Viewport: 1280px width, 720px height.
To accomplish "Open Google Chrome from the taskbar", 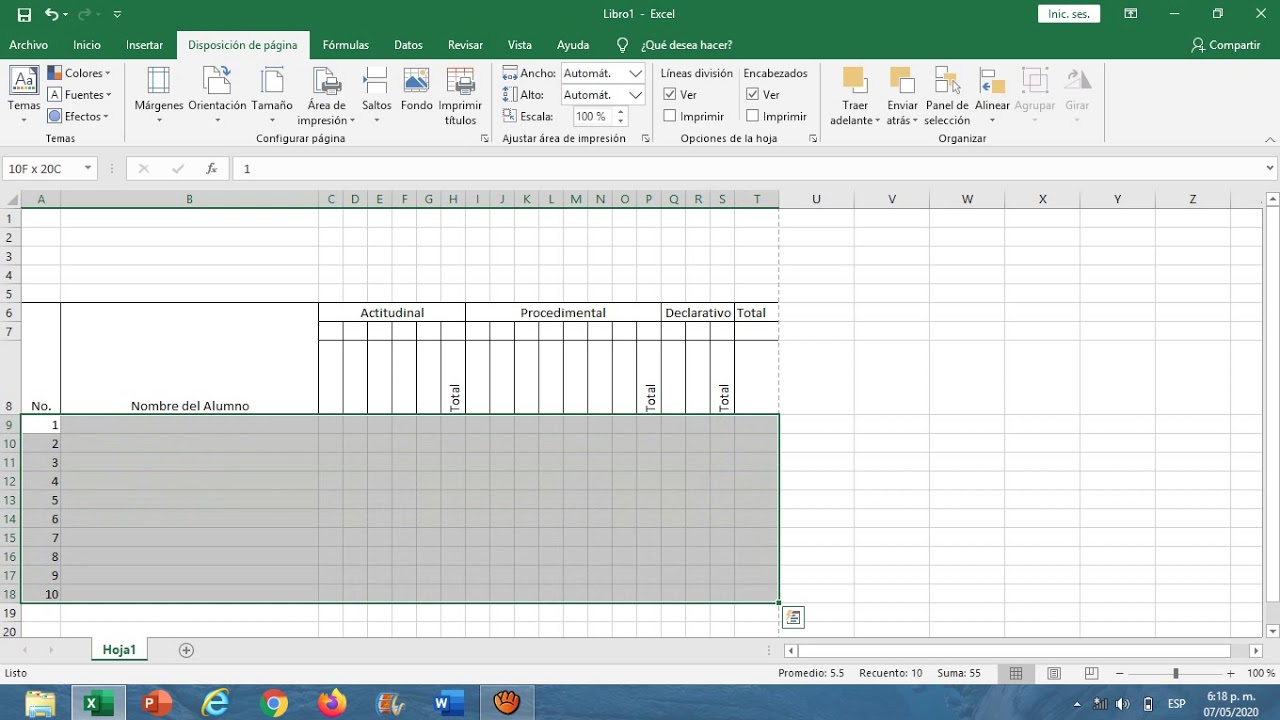I will point(274,704).
